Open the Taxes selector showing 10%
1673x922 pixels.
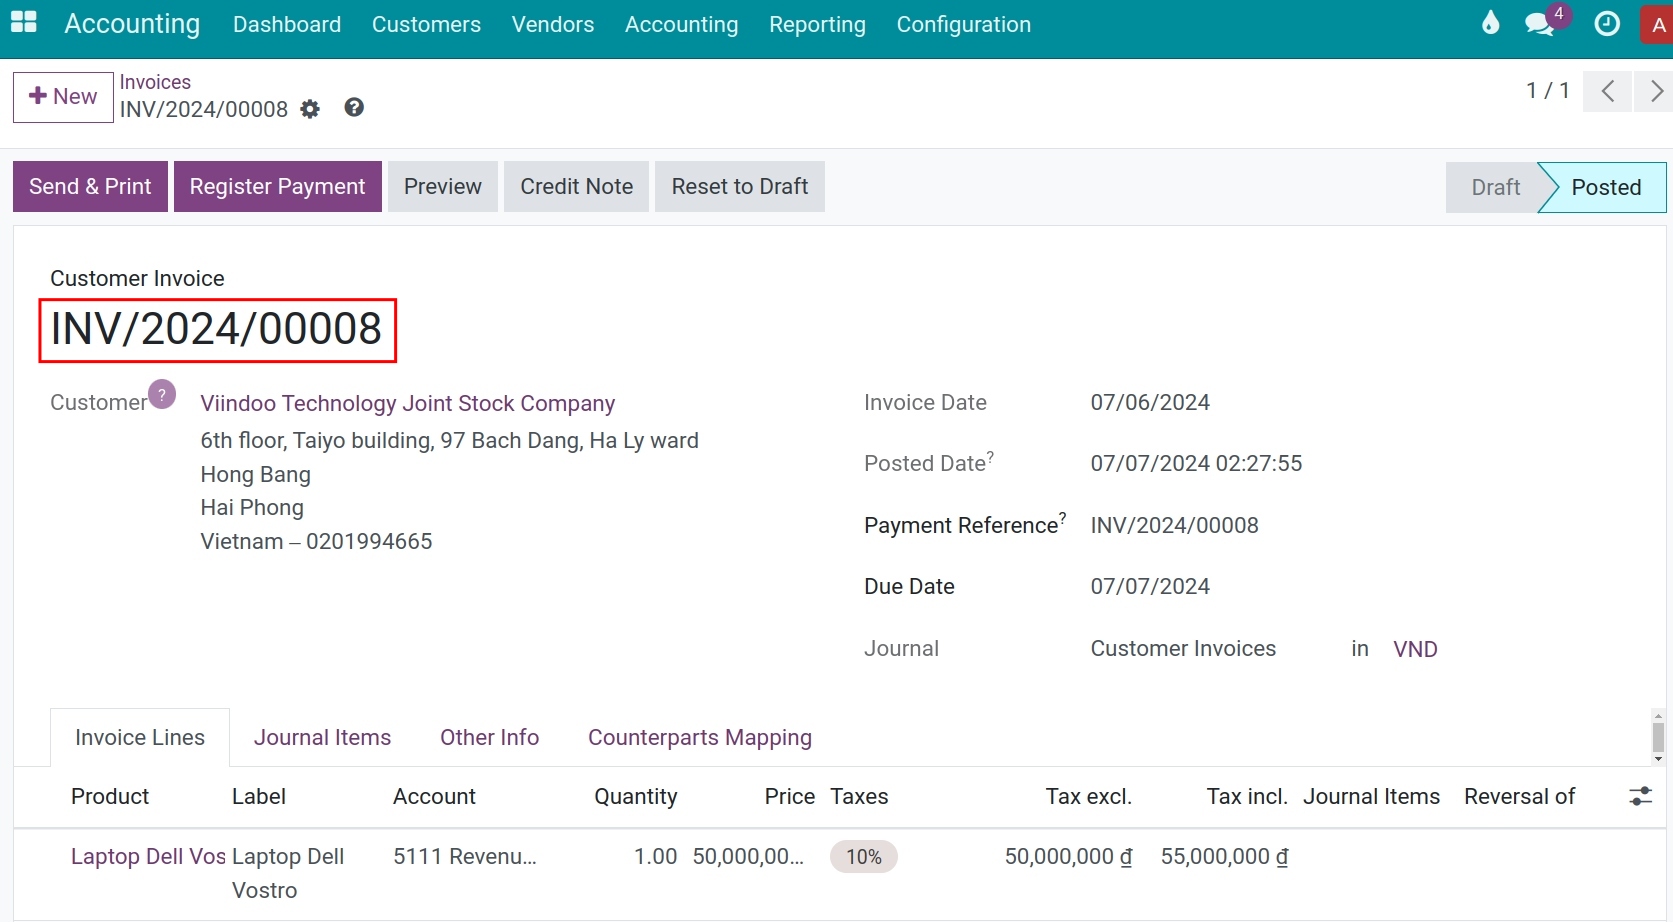[x=863, y=856]
